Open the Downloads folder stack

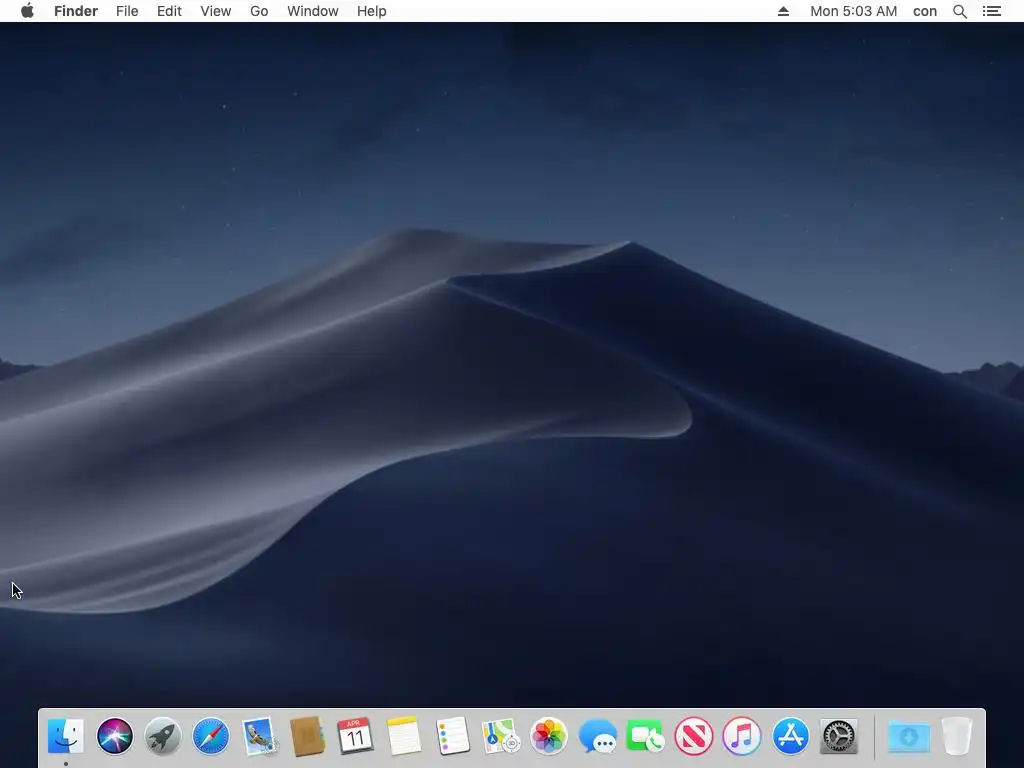[x=909, y=737]
